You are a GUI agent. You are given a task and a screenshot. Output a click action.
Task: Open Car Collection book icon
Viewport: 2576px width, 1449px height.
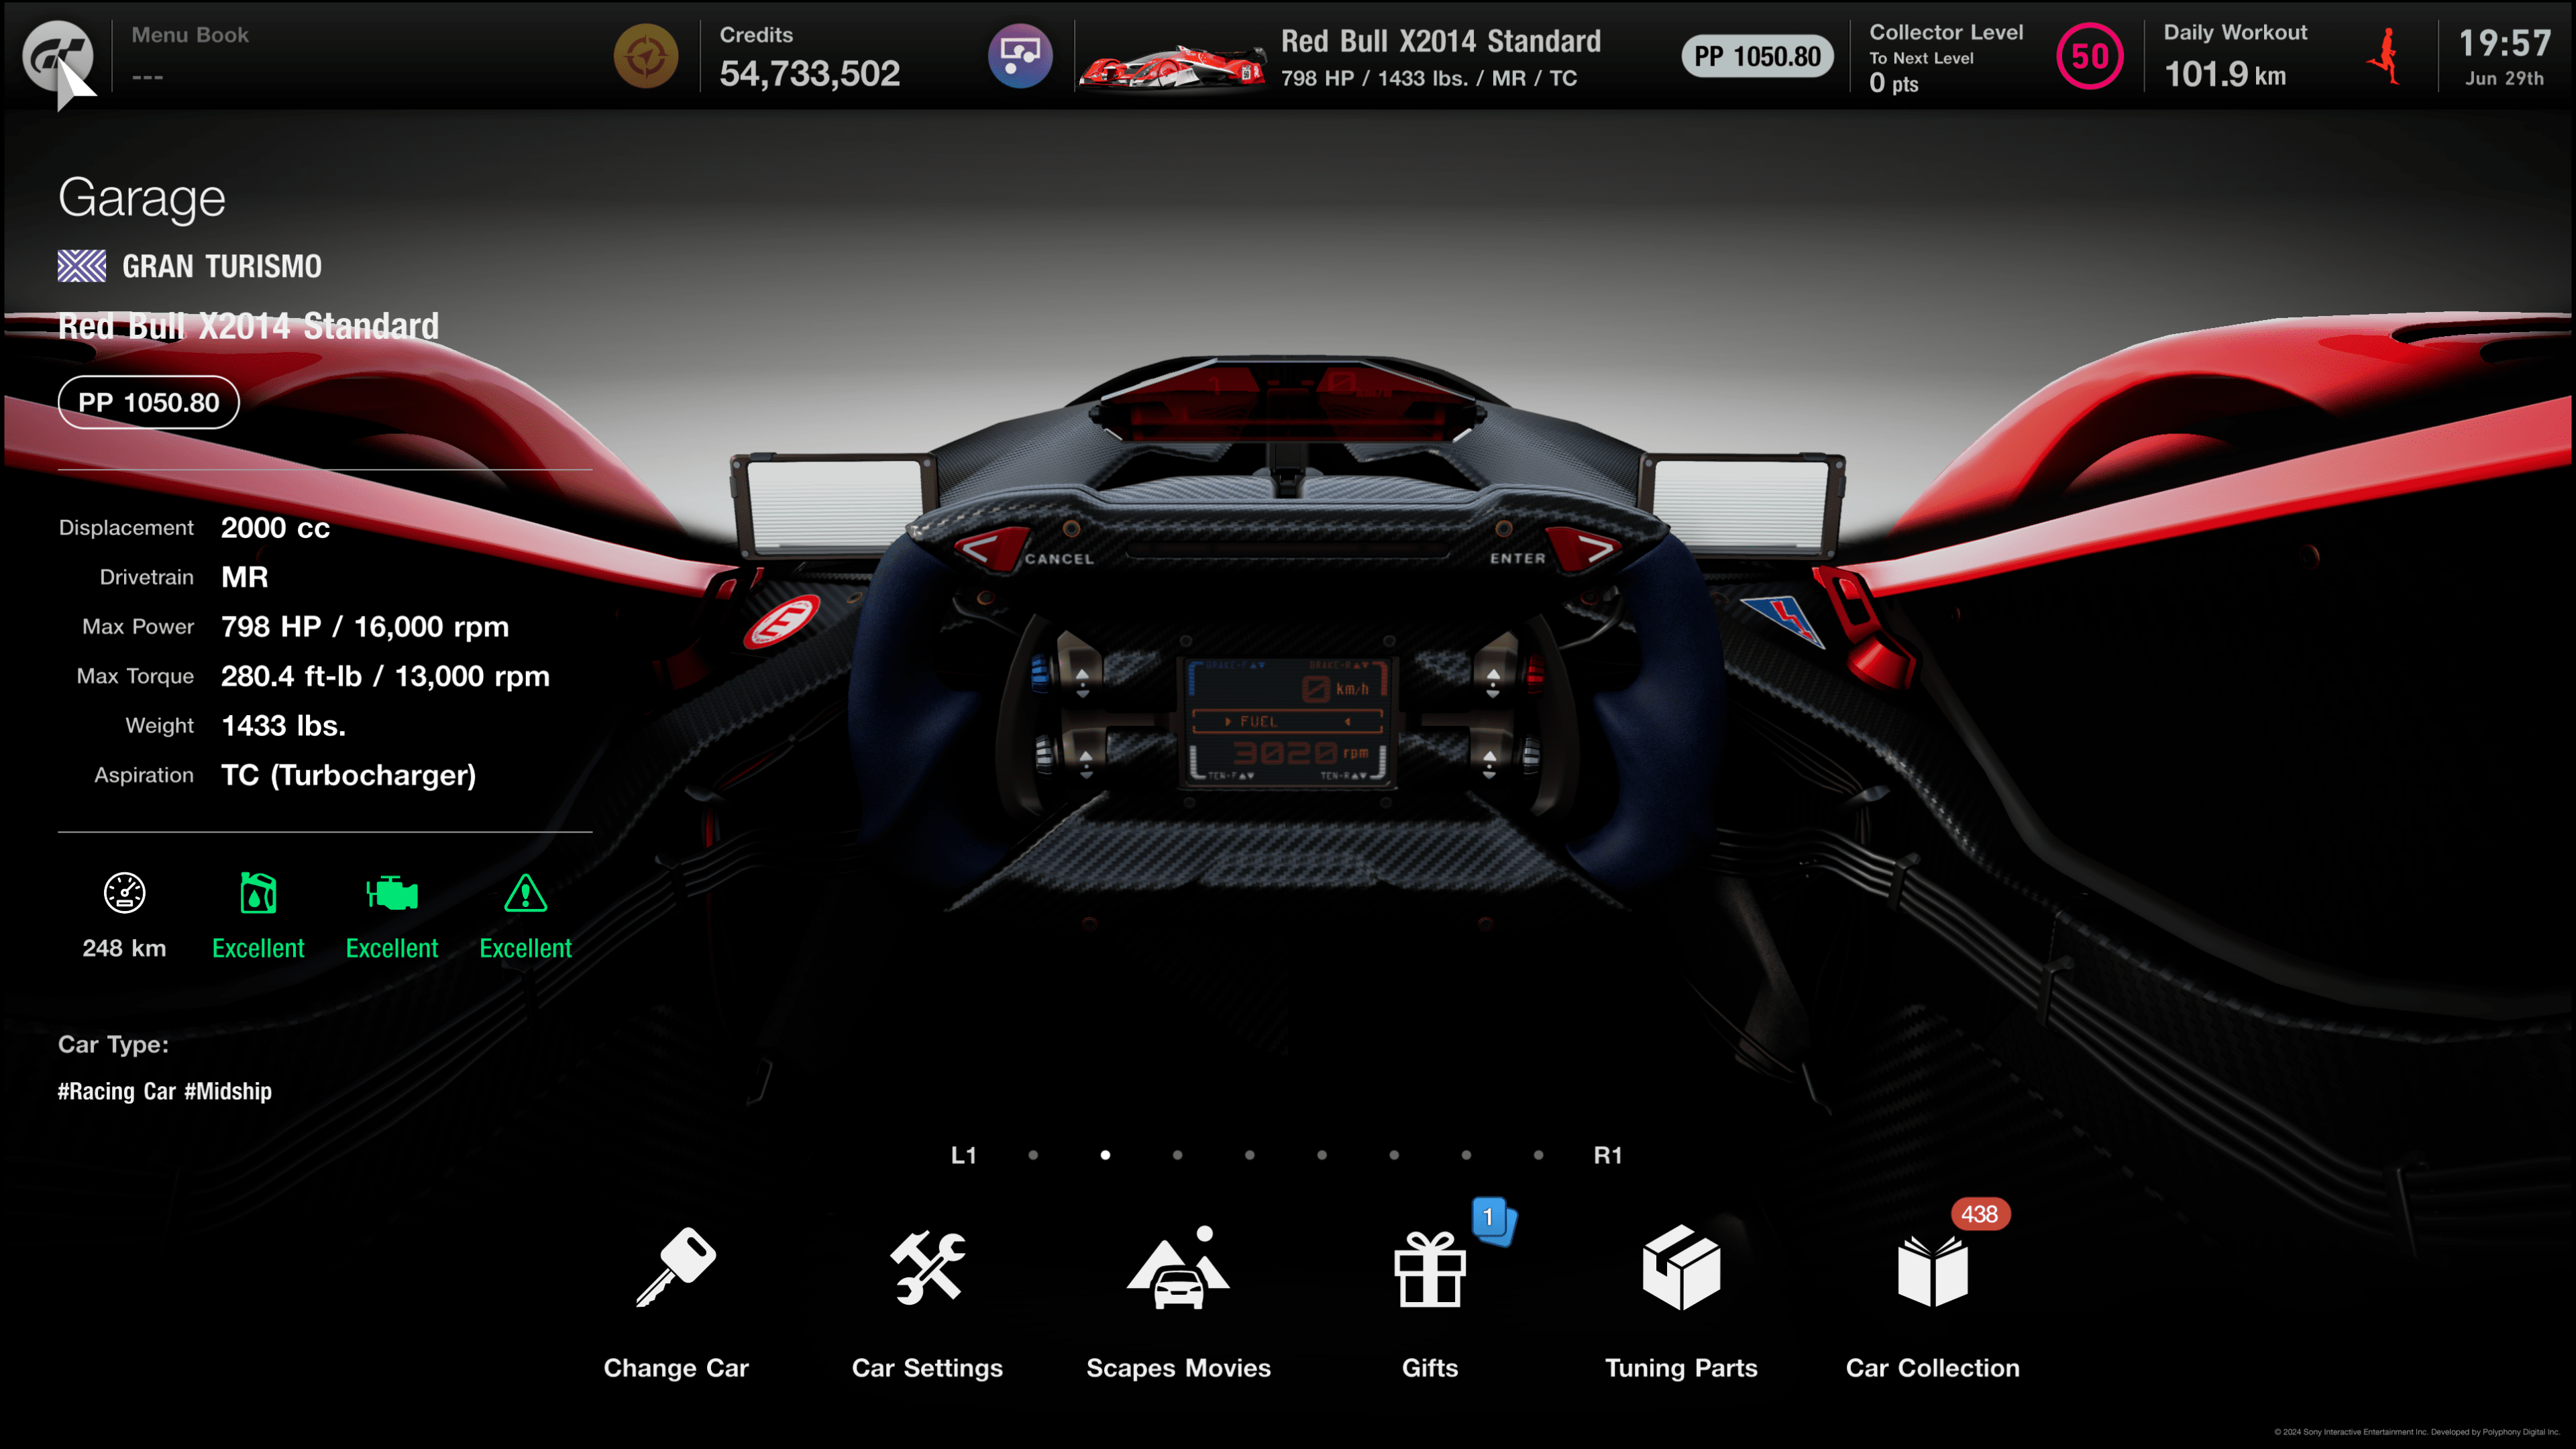[1932, 1270]
